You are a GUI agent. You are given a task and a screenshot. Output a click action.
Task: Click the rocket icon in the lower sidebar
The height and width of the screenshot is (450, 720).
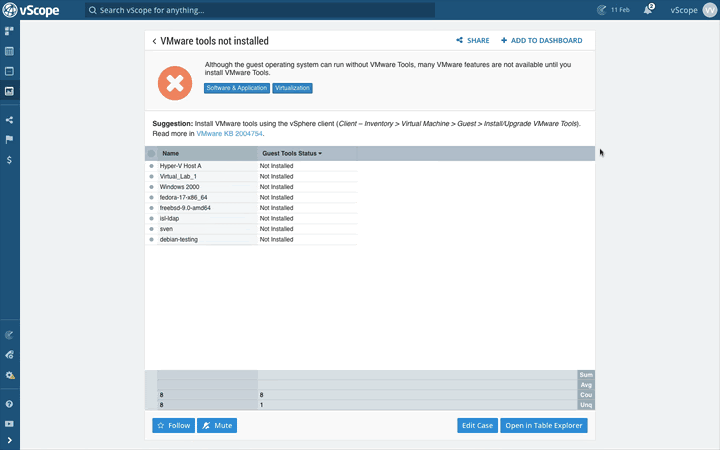9,354
